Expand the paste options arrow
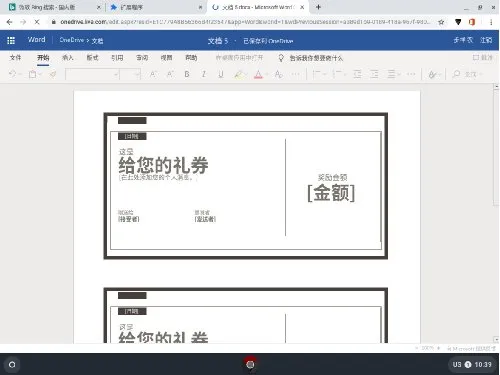Viewport: 500px width, 375px height. pyautogui.click(x=40, y=74)
